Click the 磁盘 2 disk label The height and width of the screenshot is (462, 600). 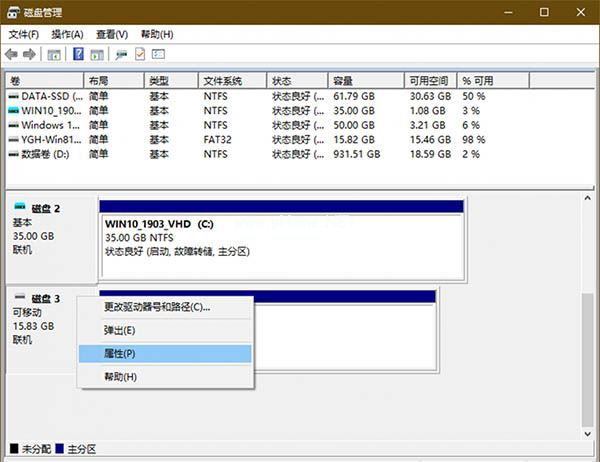[x=46, y=209]
